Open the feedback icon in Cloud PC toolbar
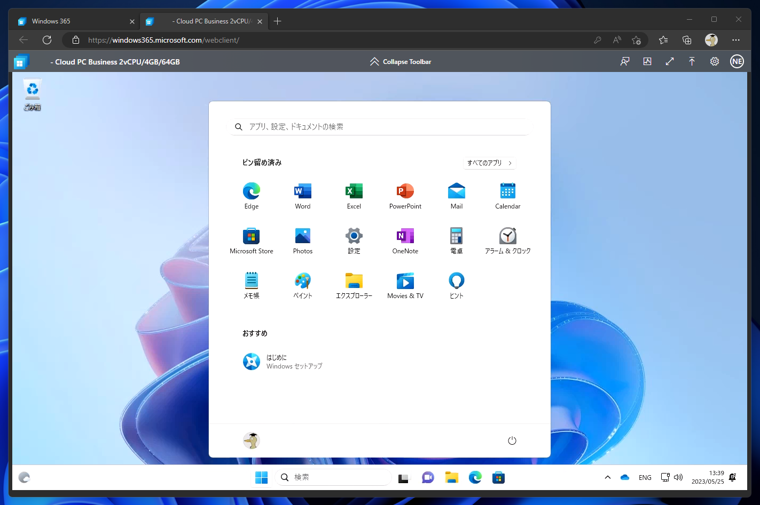Screen dimensions: 760x505 click(x=625, y=62)
